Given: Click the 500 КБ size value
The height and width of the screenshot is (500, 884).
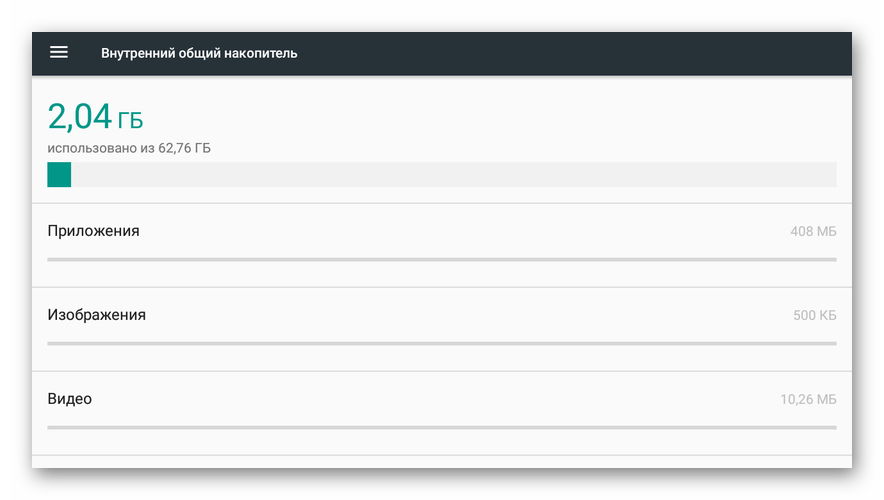Looking at the screenshot, I should (814, 316).
